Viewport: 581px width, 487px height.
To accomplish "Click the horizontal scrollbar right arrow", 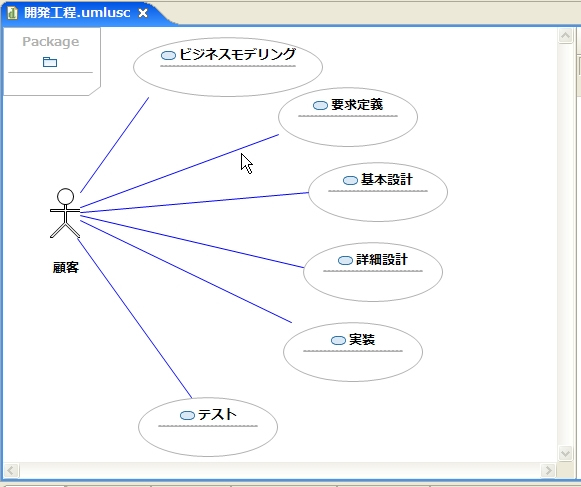I will (548, 470).
